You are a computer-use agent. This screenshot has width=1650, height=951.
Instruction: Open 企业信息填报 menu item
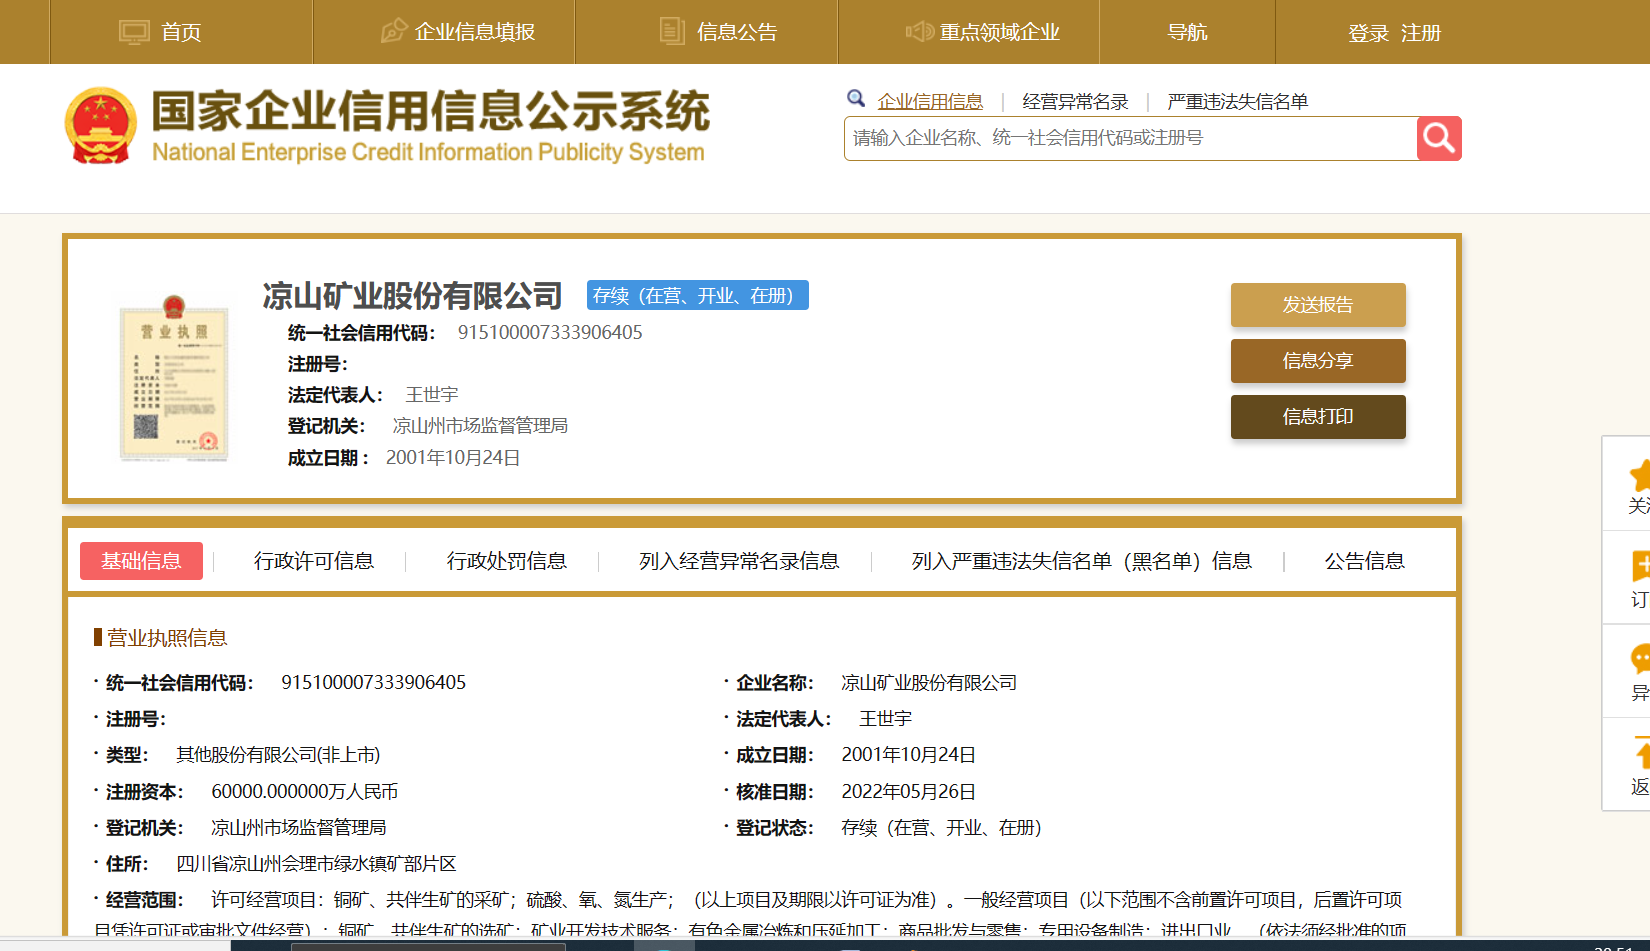475,32
